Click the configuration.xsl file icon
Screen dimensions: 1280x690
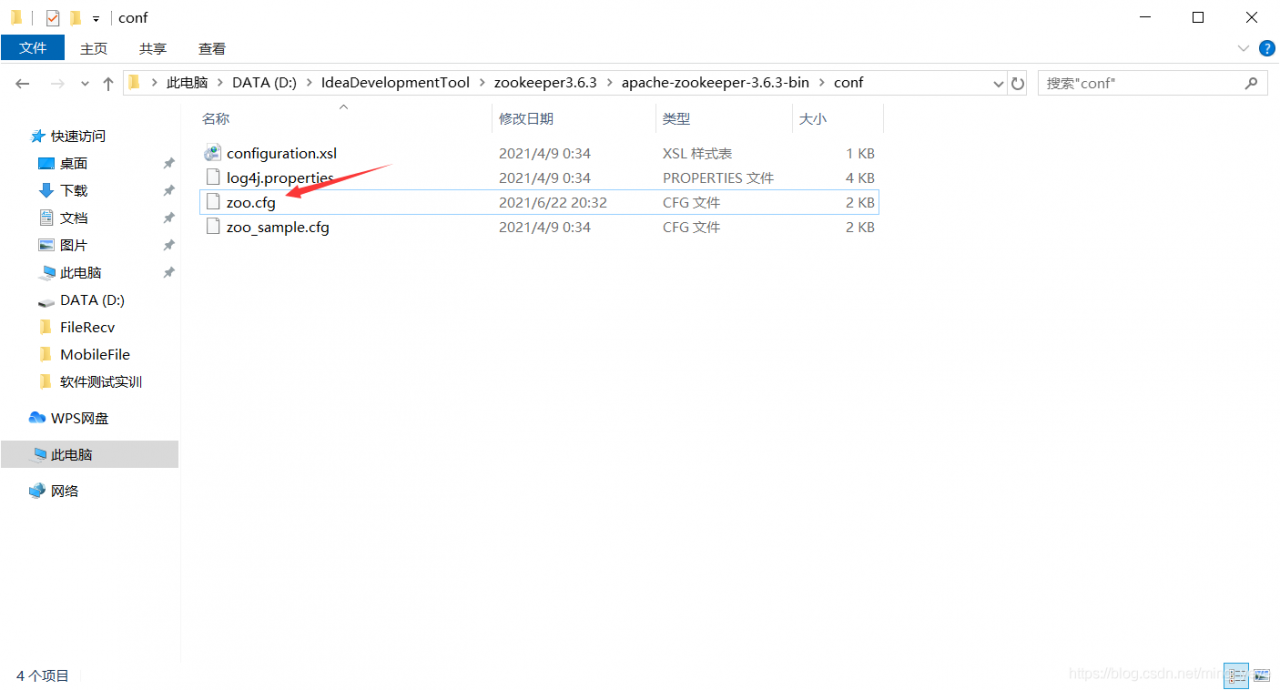[212, 153]
